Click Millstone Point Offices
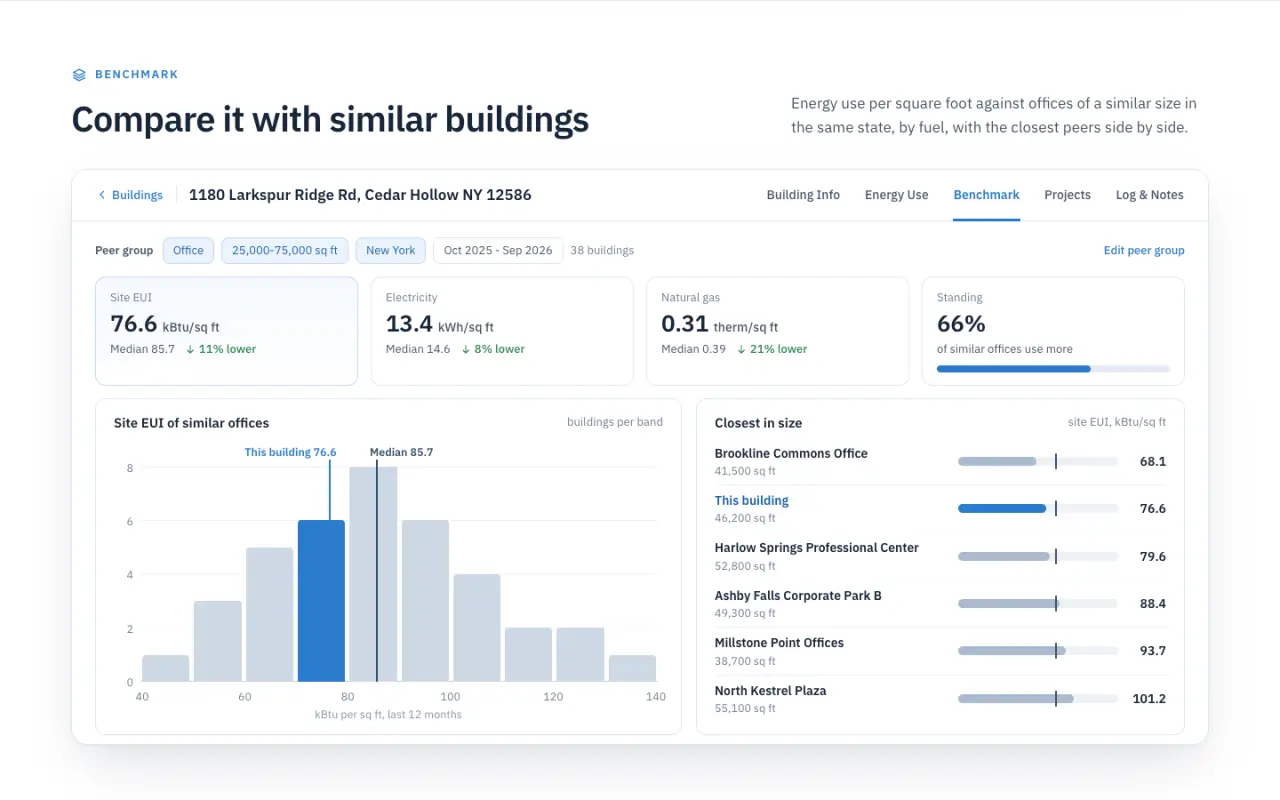 (x=779, y=643)
